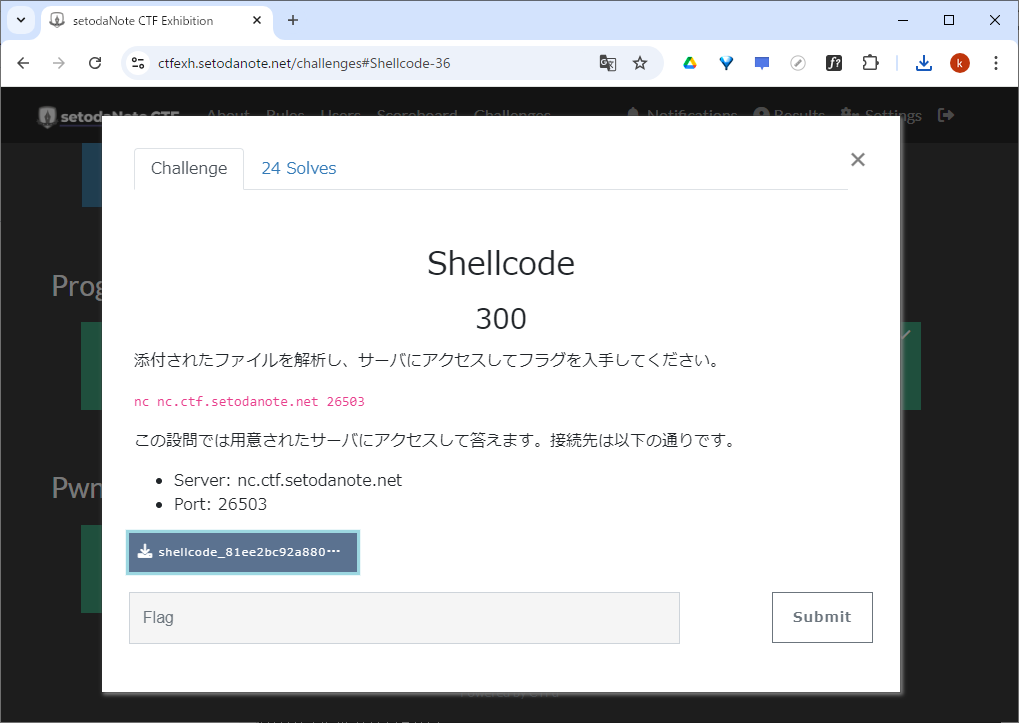This screenshot has width=1019, height=723.
Task: Open the Extensions puzzle piece menu
Action: click(x=870, y=63)
